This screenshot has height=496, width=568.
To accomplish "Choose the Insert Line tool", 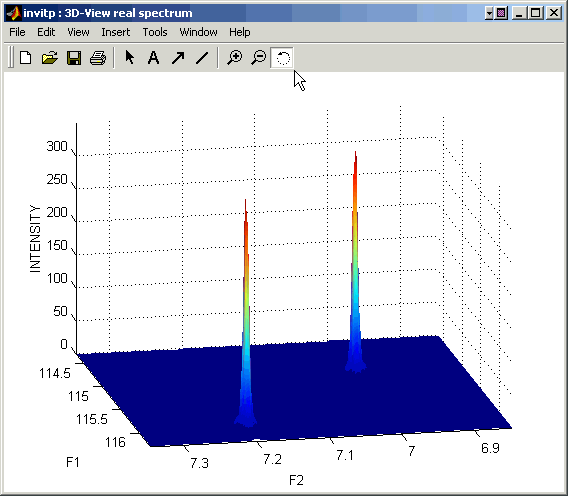I will (202, 58).
